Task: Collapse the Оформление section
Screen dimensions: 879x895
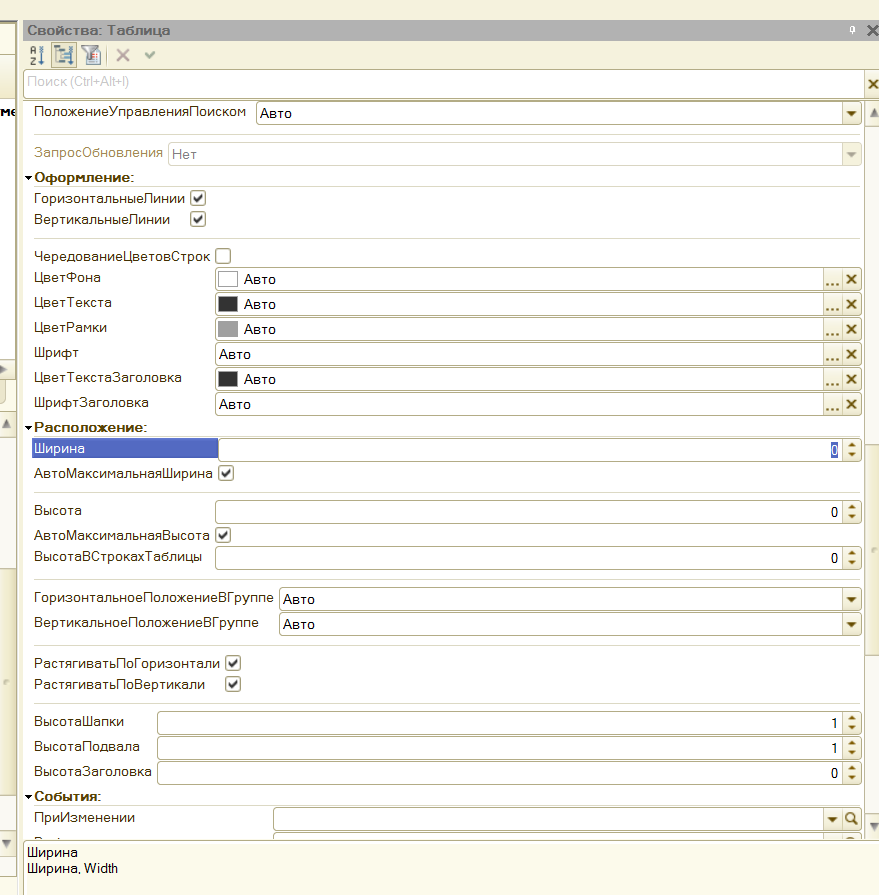Action: 28,178
